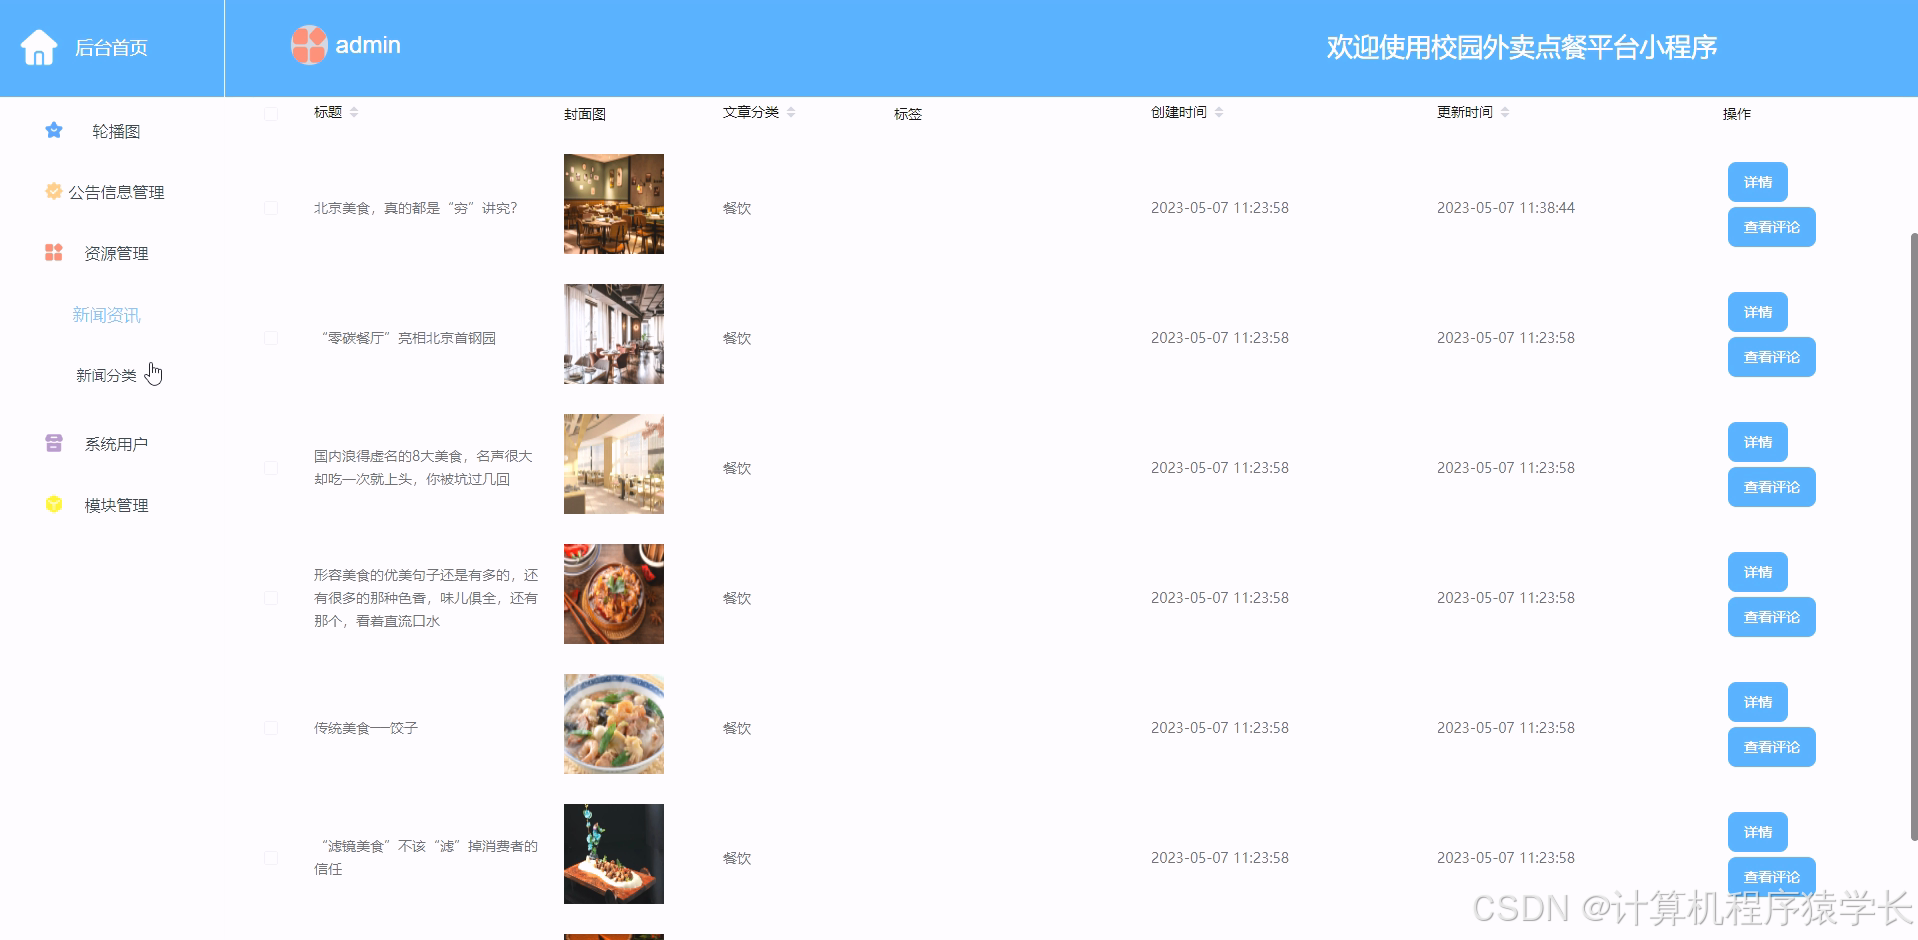Click 查看评论 for the 滤镜美食 article
This screenshot has height=940, width=1918.
pos(1771,877)
